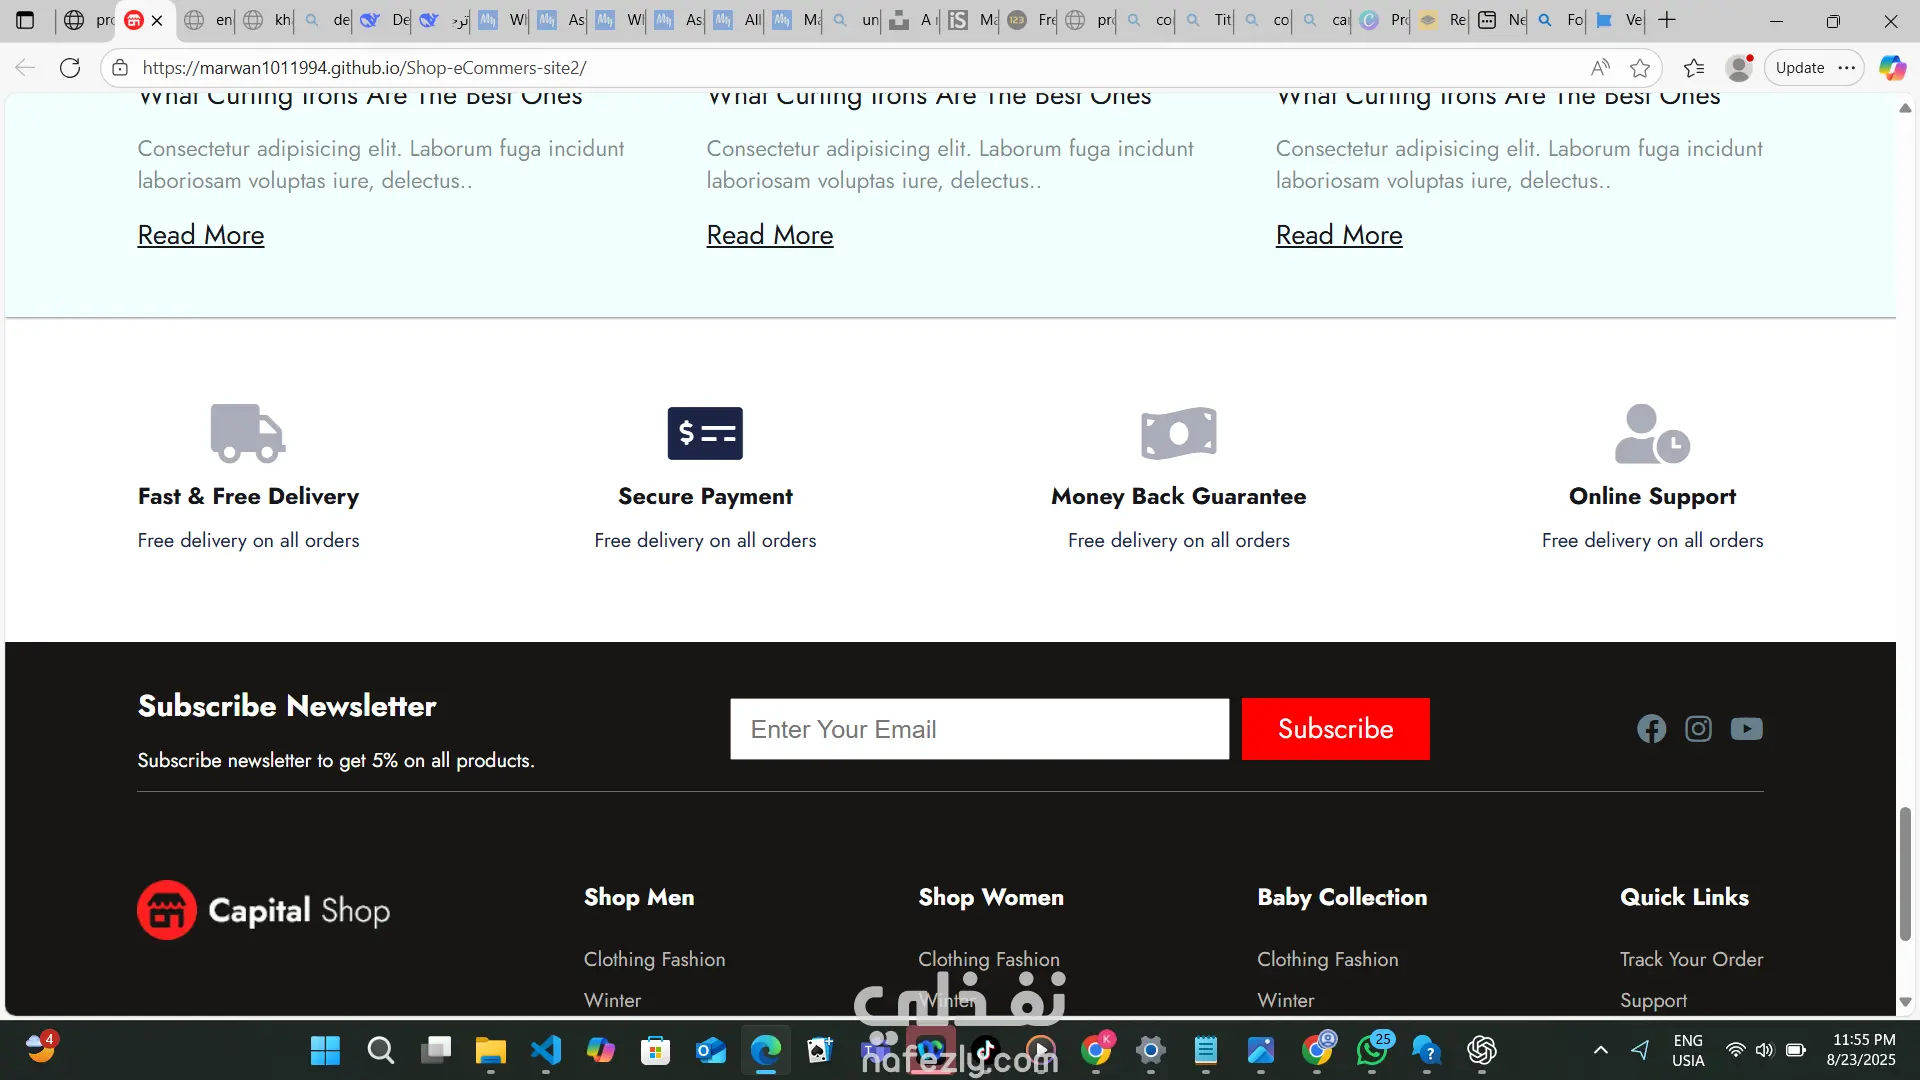Click the Money Back Guarantee cash icon
The height and width of the screenshot is (1080, 1920).
pyautogui.click(x=1178, y=433)
